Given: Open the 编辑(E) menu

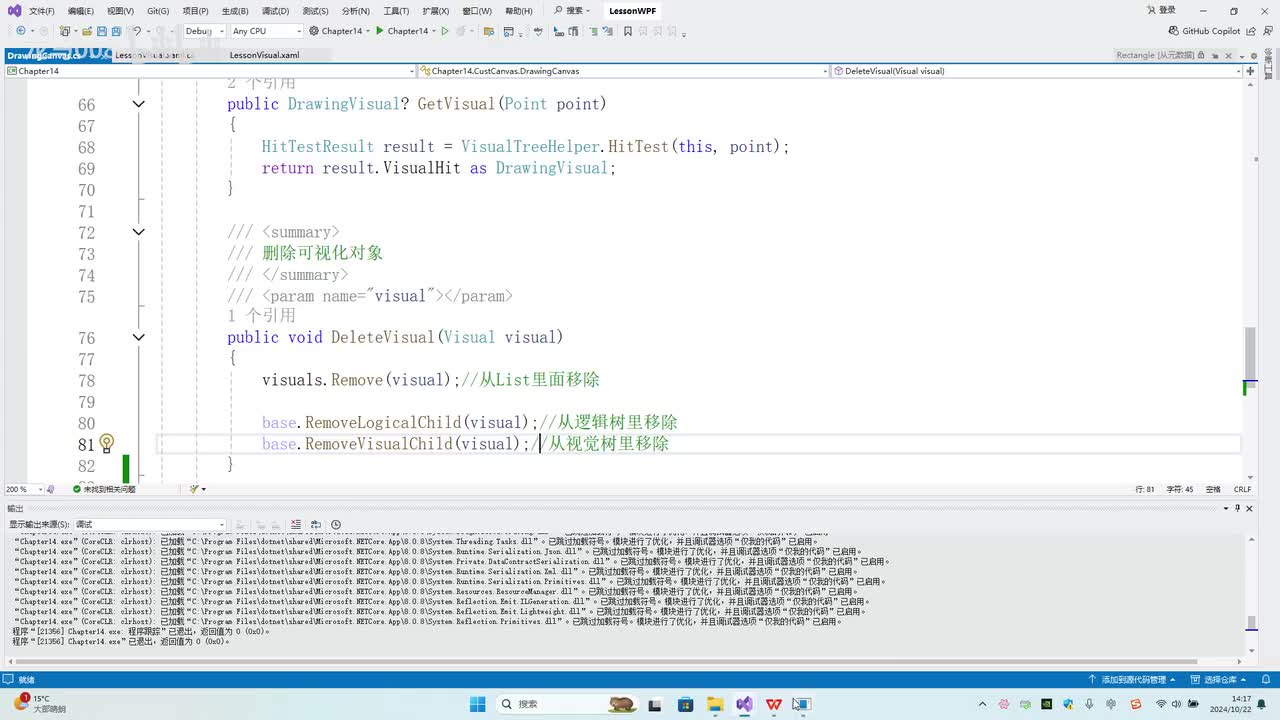Looking at the screenshot, I should tap(81, 11).
